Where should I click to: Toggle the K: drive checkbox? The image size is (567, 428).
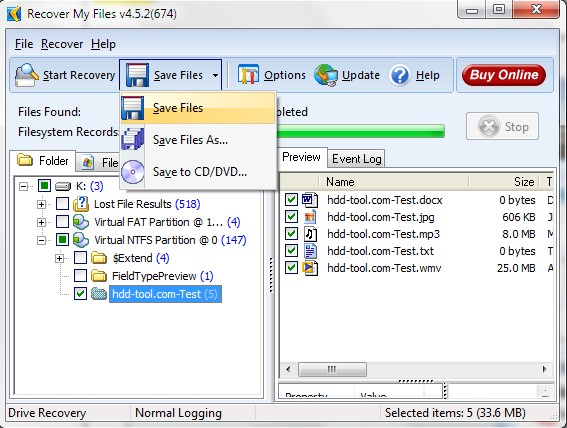pos(44,186)
